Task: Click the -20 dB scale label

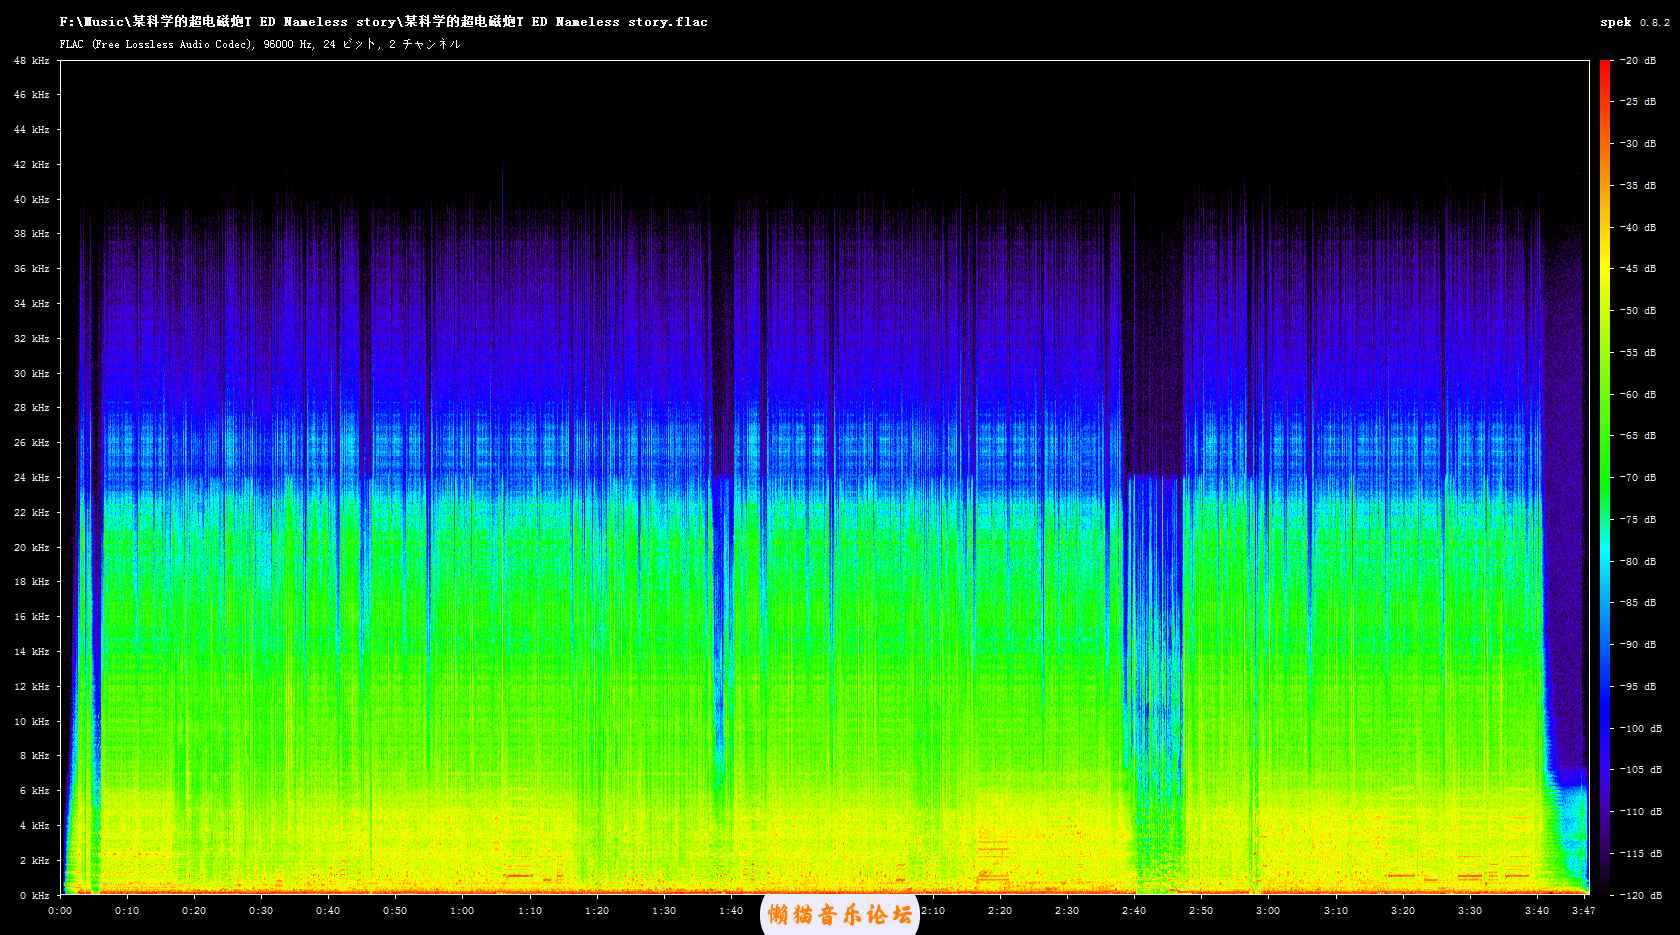Action: pyautogui.click(x=1640, y=60)
